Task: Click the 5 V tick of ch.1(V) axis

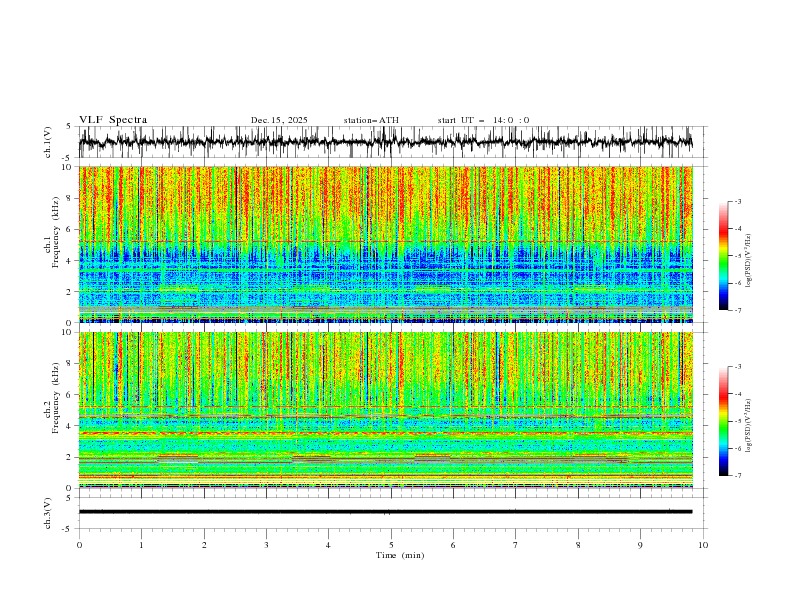Action: tap(68, 127)
